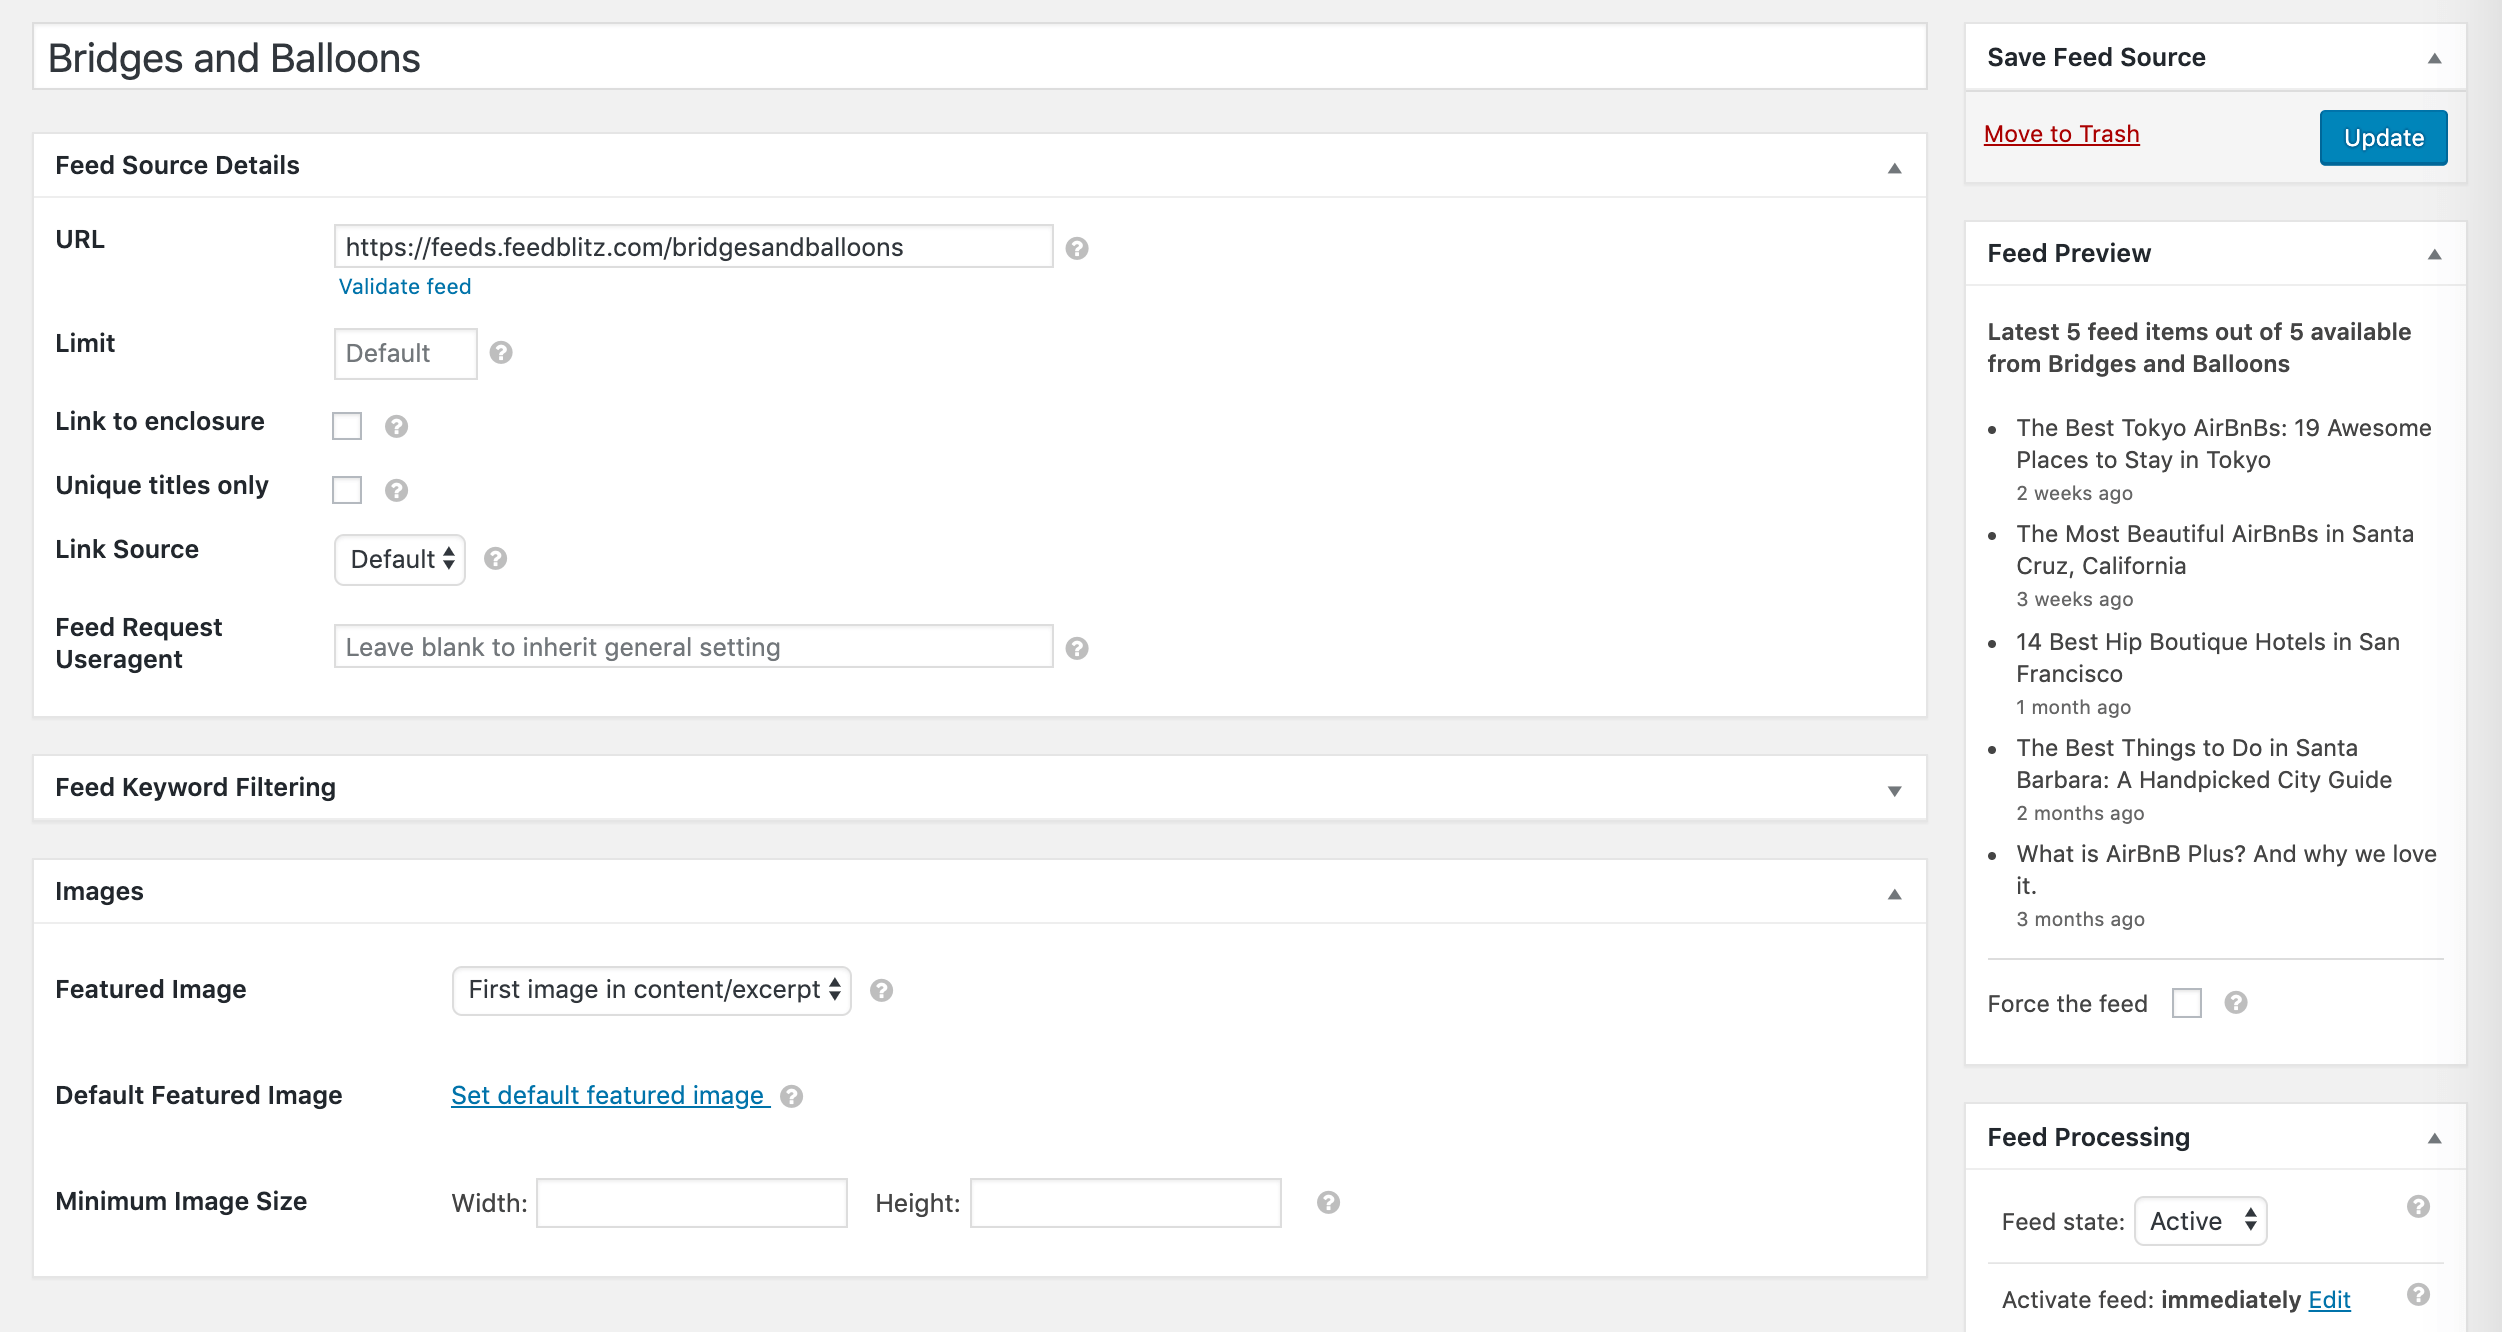The height and width of the screenshot is (1332, 2502).
Task: Click the Feed Preview heading
Action: click(2069, 254)
